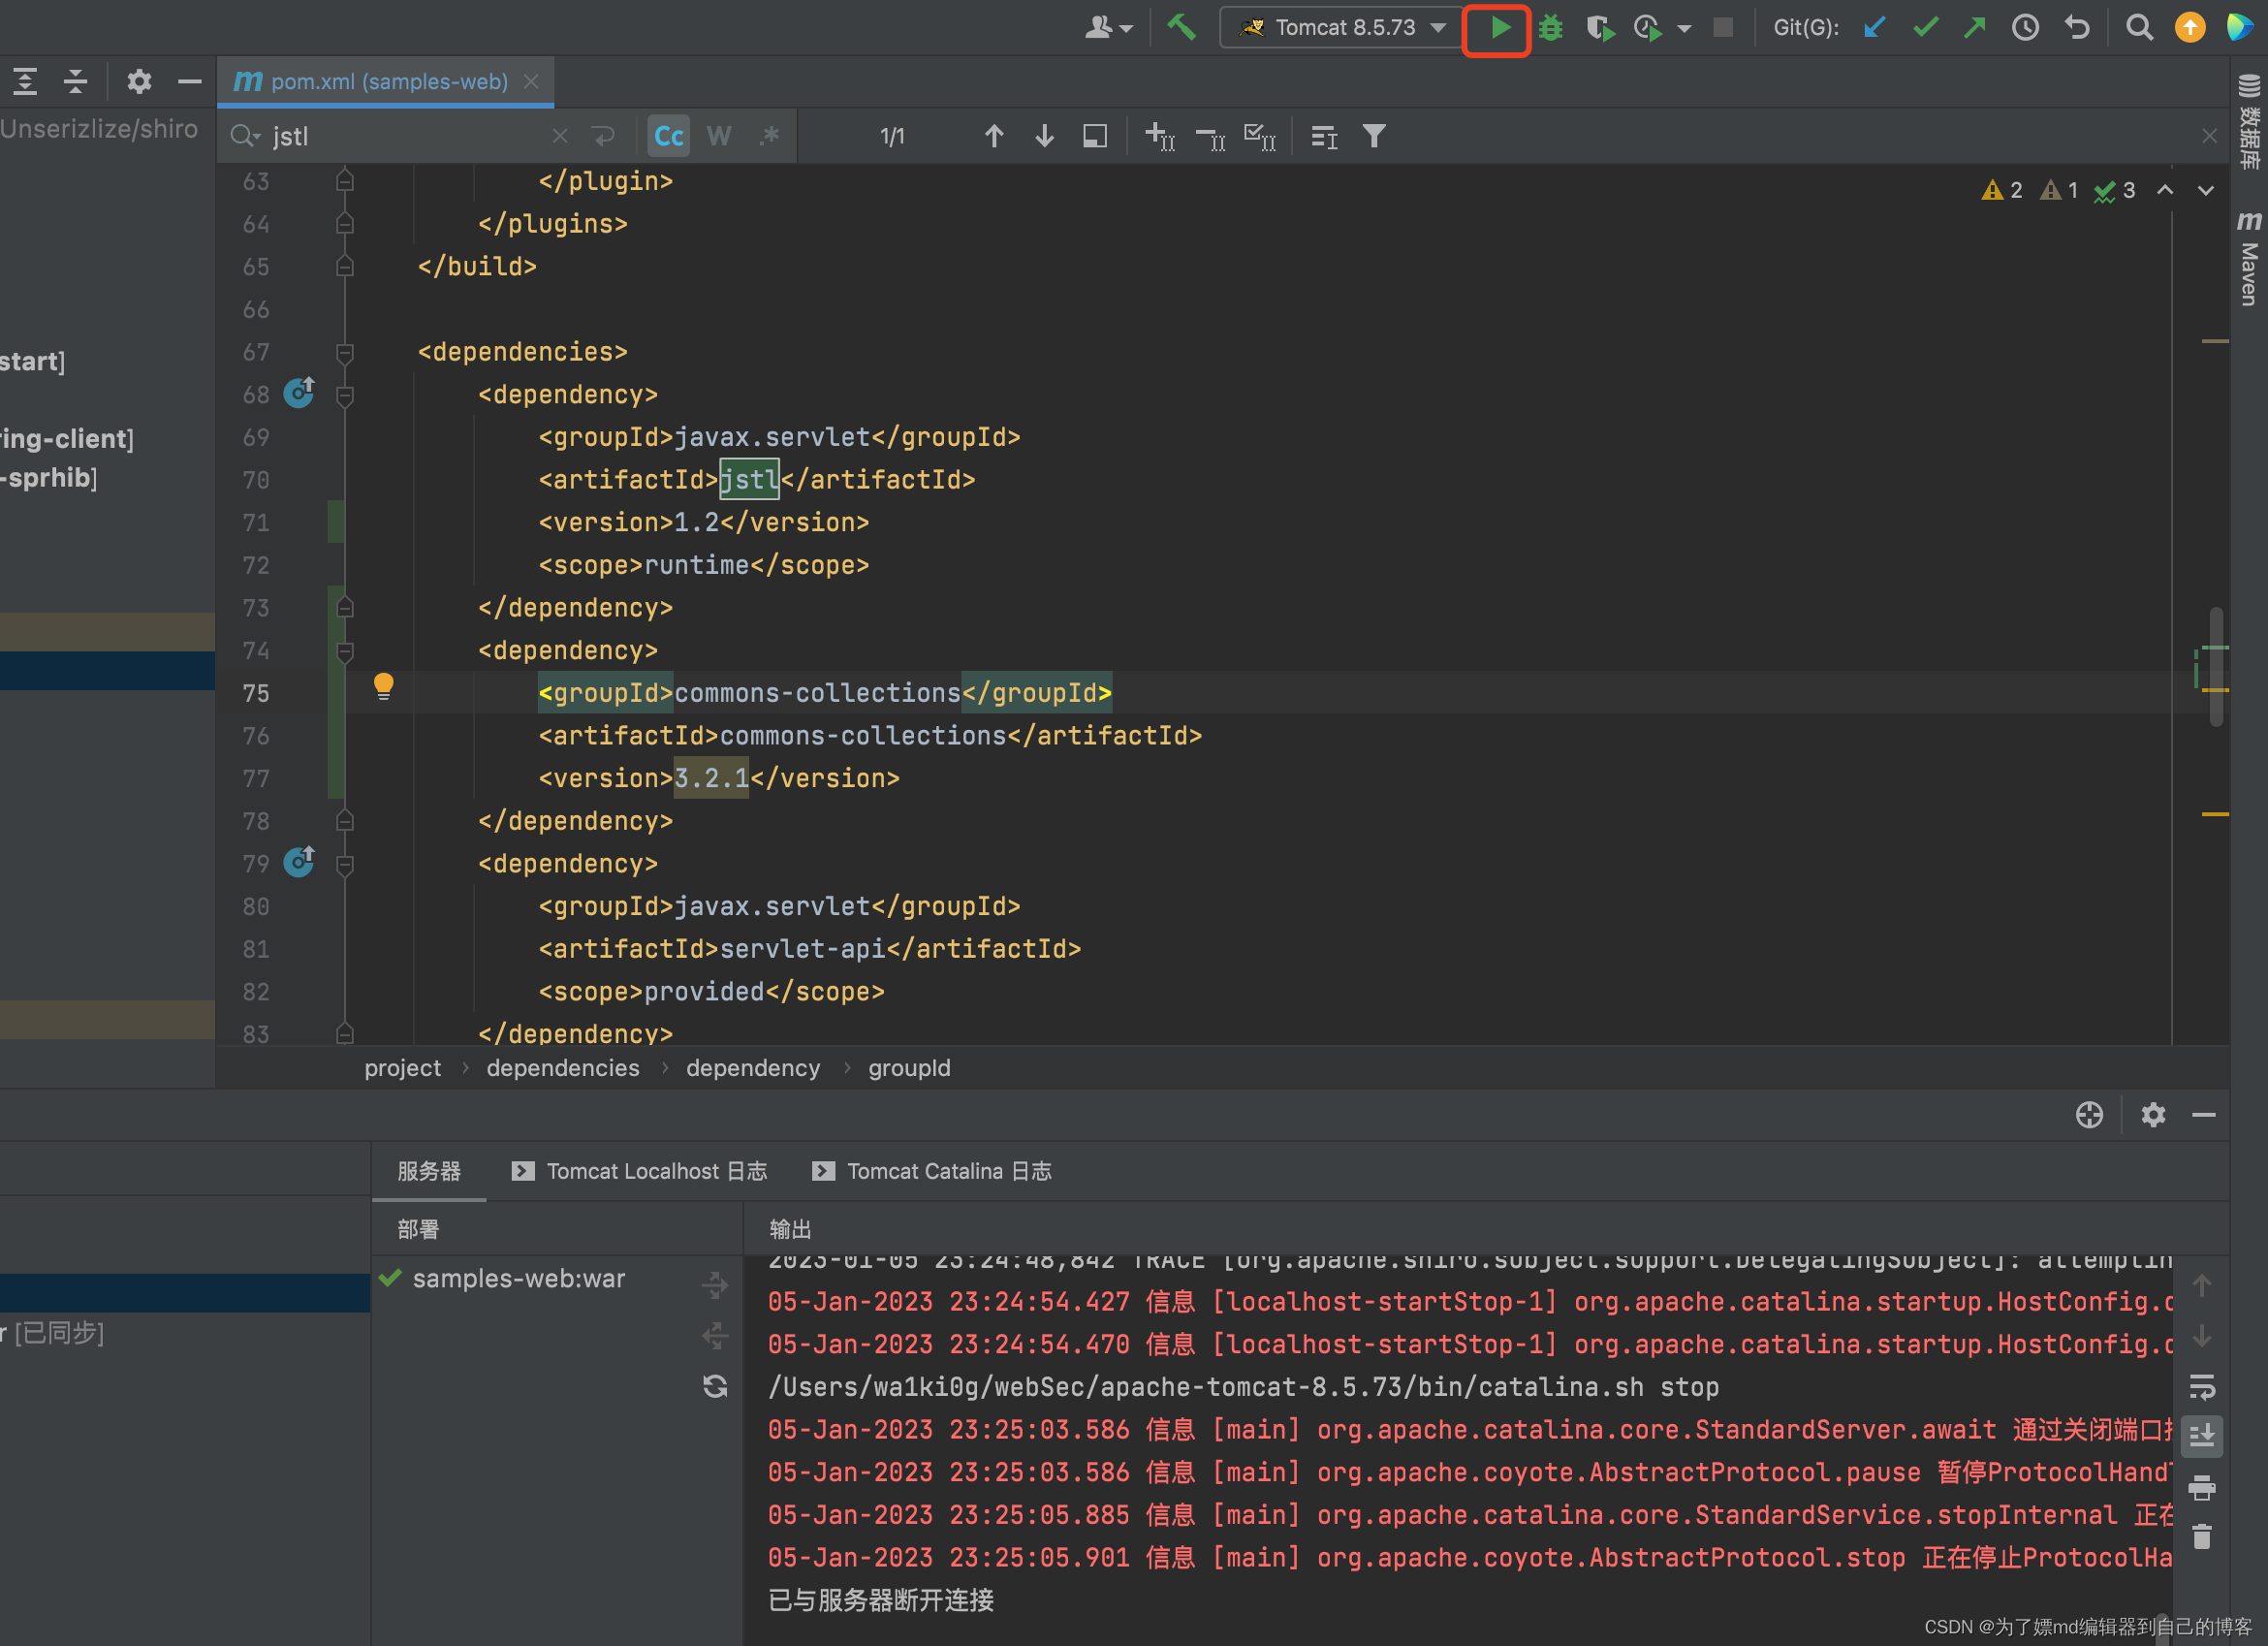The height and width of the screenshot is (1646, 2268).
Task: Open the Maven tool window on right sidebar
Action: click(x=2249, y=258)
